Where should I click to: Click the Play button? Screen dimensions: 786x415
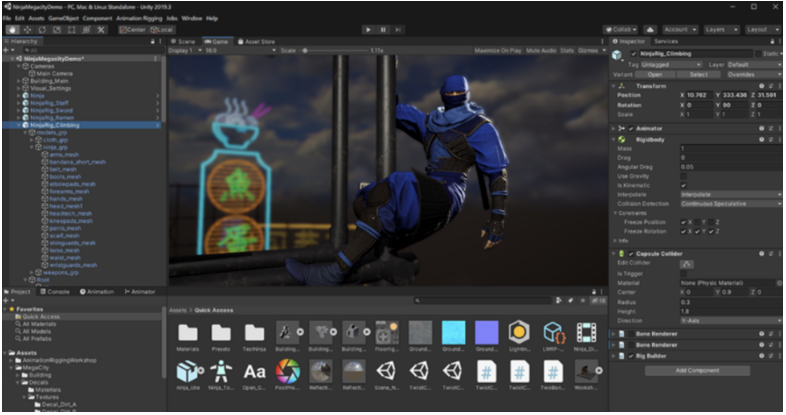(x=368, y=30)
